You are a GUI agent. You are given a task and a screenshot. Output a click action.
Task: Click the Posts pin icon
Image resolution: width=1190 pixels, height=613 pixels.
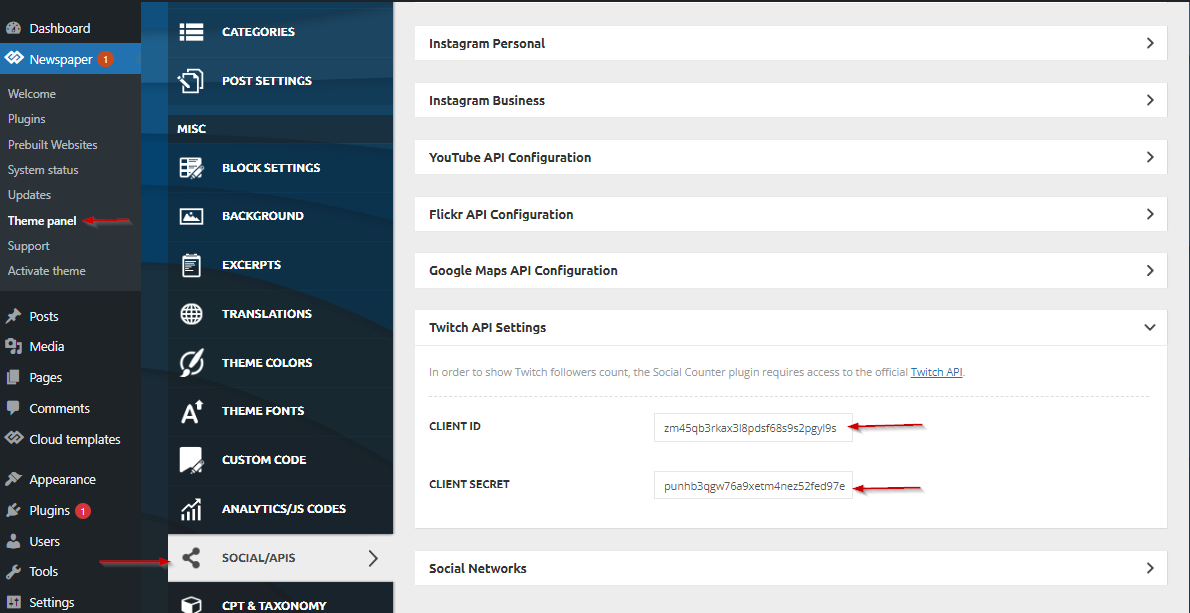pyautogui.click(x=13, y=316)
